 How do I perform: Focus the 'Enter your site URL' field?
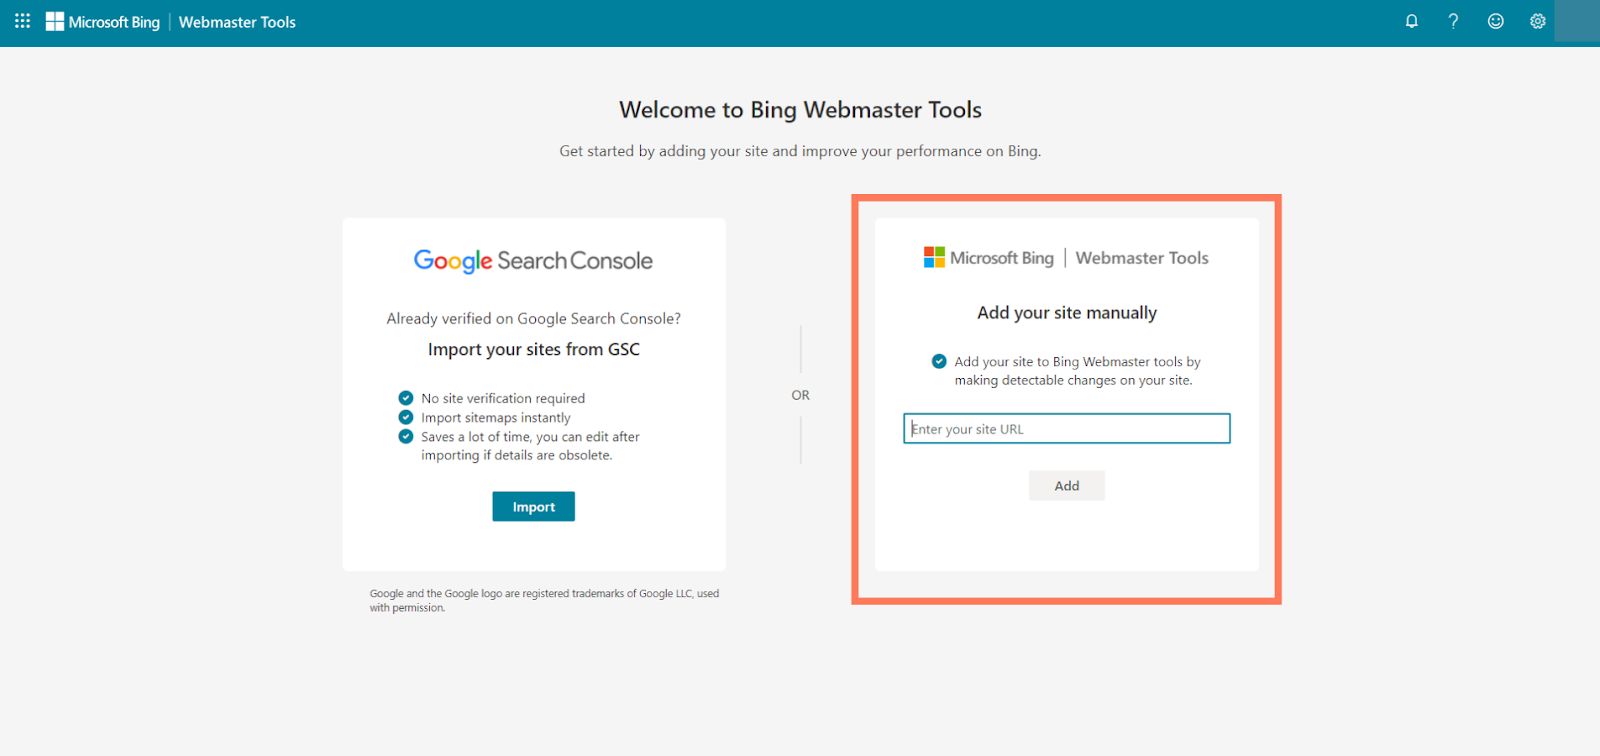pyautogui.click(x=1066, y=429)
